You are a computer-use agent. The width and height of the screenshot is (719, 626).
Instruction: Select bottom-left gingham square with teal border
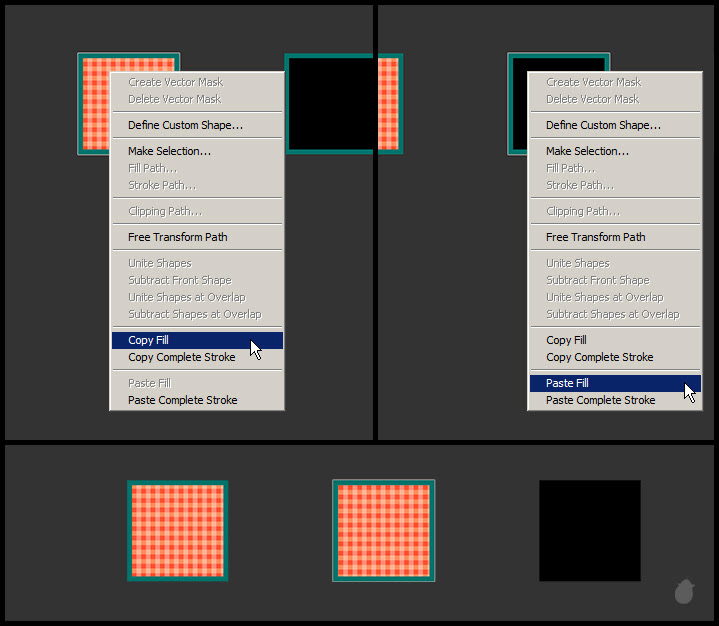[x=177, y=531]
